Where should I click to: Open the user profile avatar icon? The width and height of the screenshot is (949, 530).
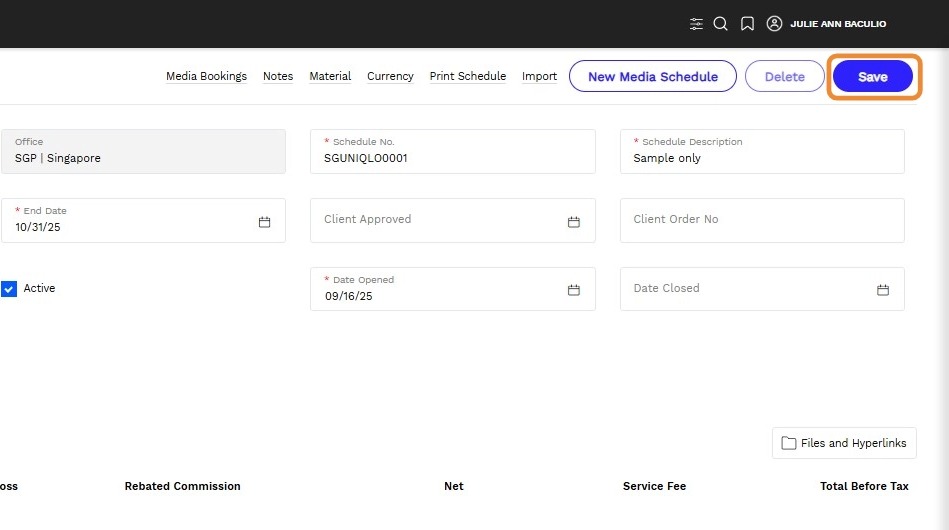(774, 24)
